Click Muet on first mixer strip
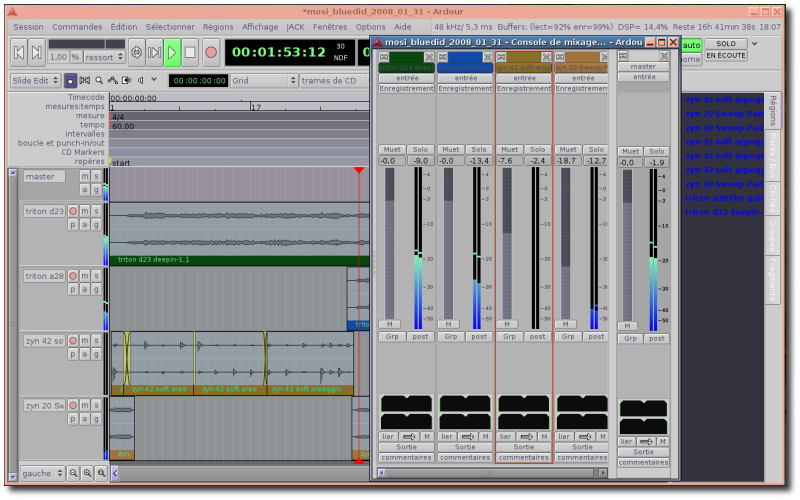This screenshot has height=500, width=800. [392, 149]
